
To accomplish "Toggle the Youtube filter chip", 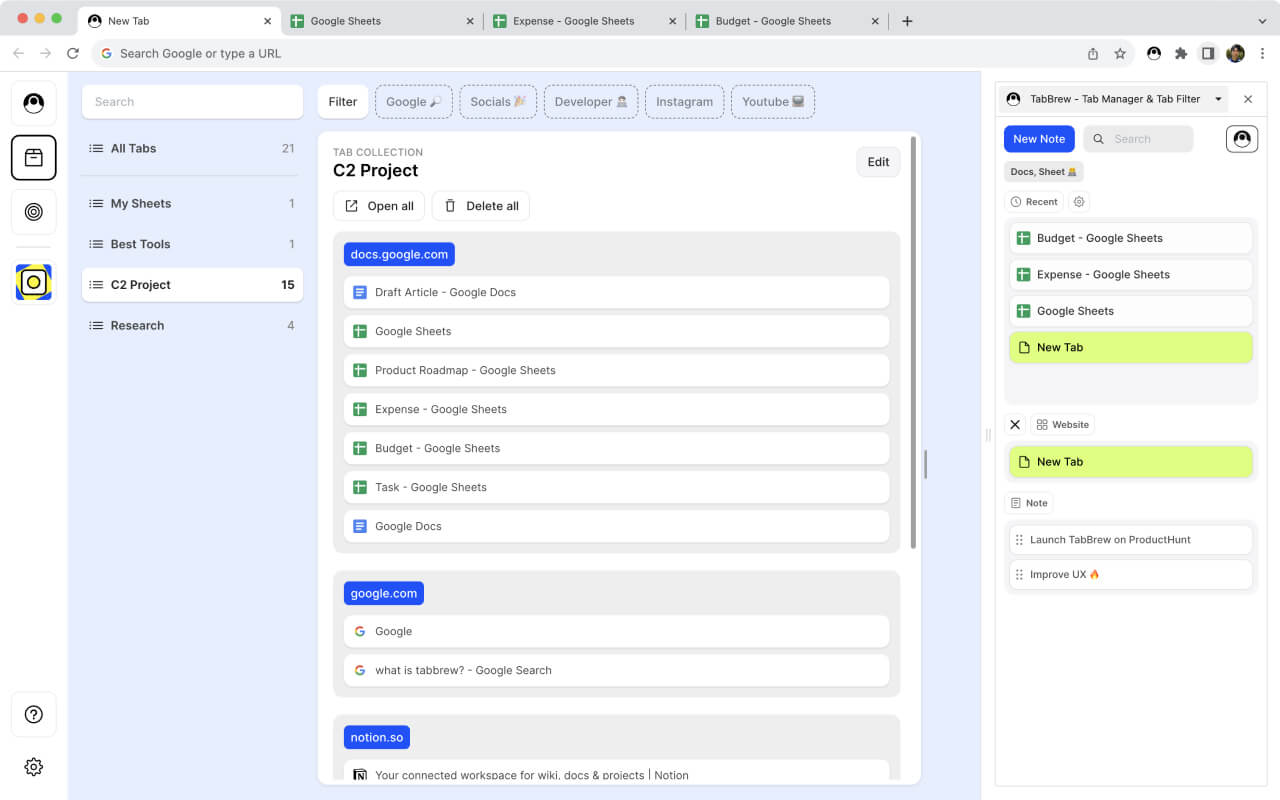I will click(773, 101).
